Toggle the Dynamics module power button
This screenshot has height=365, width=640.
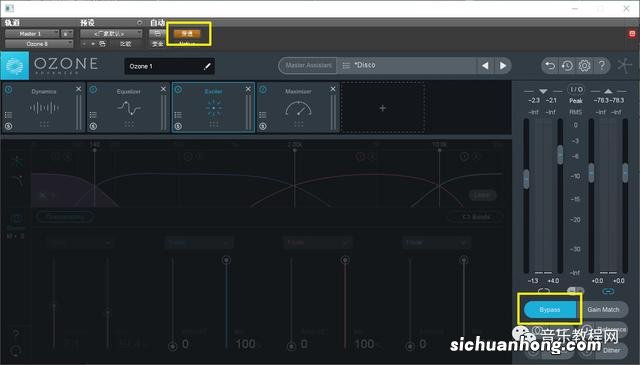(9, 89)
